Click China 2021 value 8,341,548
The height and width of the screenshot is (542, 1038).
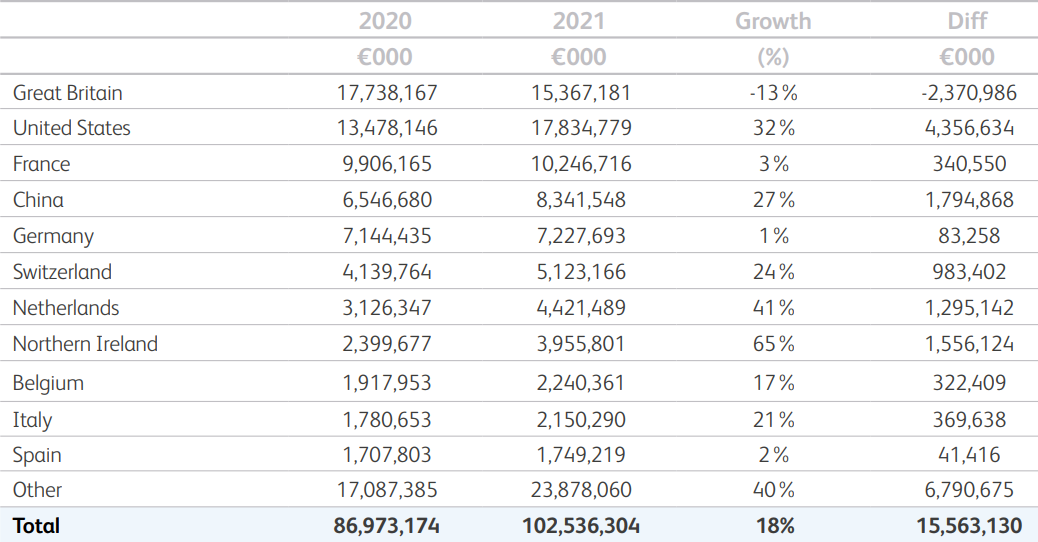(581, 200)
